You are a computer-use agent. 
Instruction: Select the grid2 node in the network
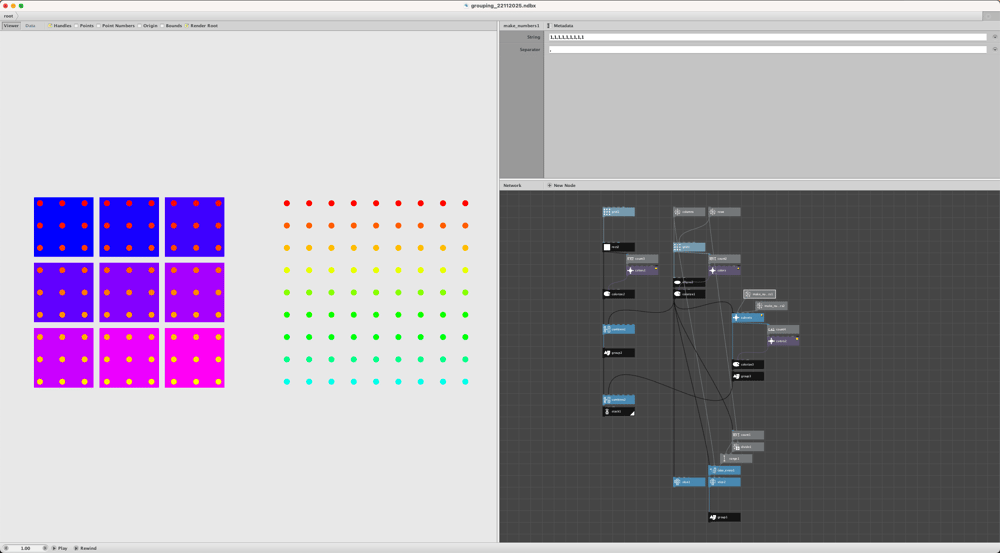pos(619,212)
